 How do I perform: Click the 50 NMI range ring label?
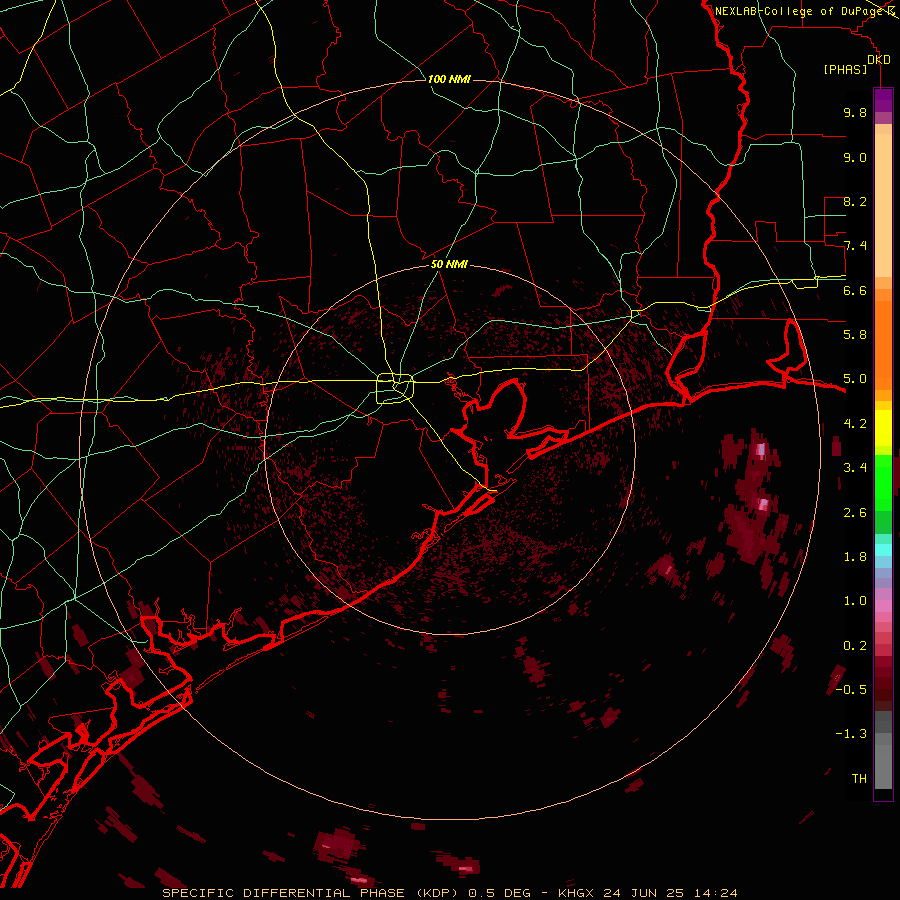(x=449, y=264)
